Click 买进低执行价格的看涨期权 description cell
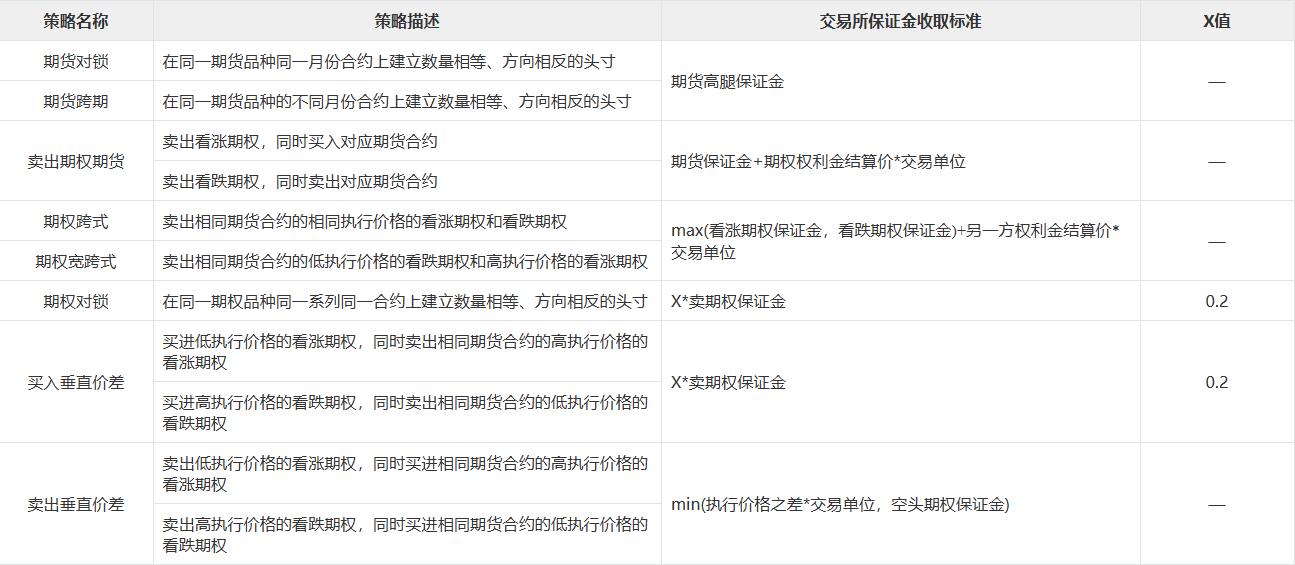 coord(407,351)
